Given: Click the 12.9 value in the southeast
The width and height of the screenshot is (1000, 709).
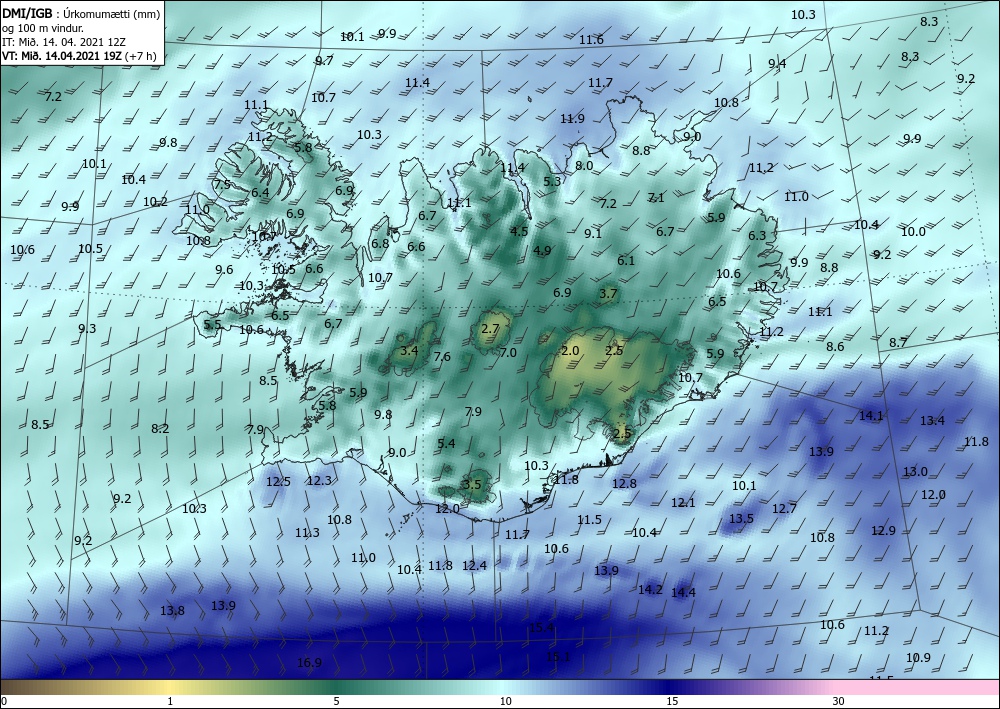Looking at the screenshot, I should pos(883,530).
